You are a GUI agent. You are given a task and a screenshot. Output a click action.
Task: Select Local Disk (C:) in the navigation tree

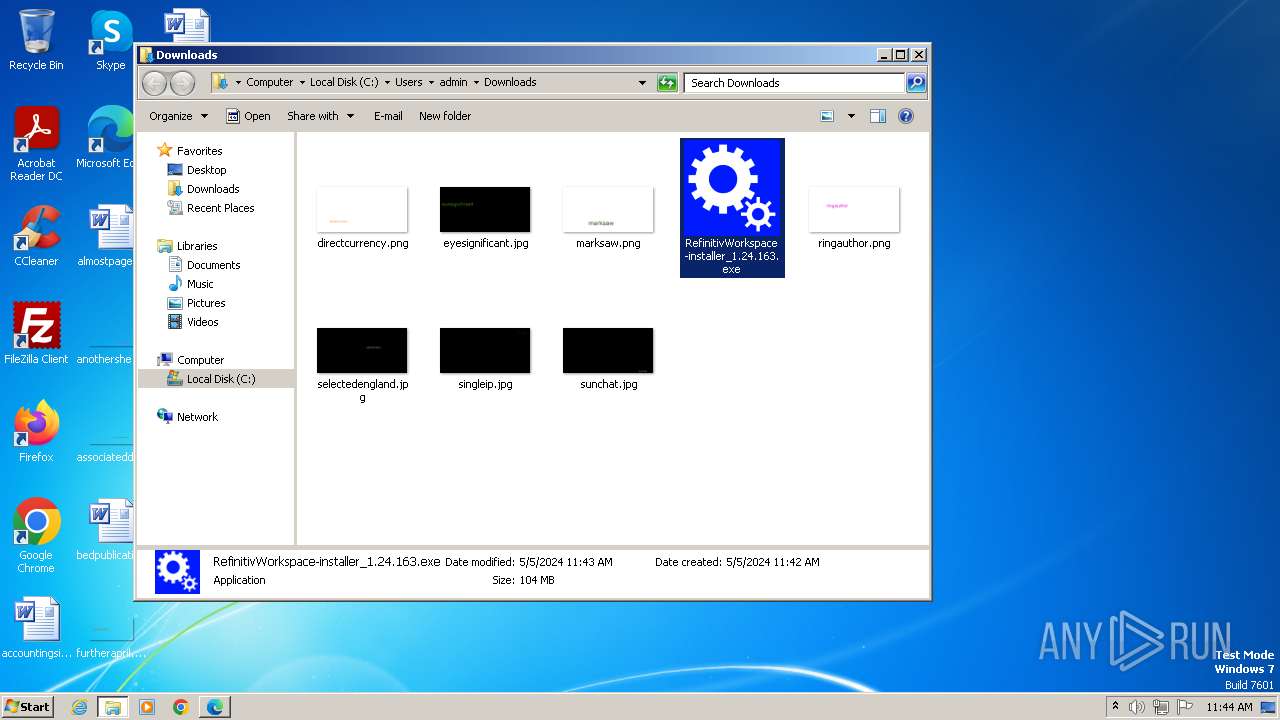(x=220, y=379)
